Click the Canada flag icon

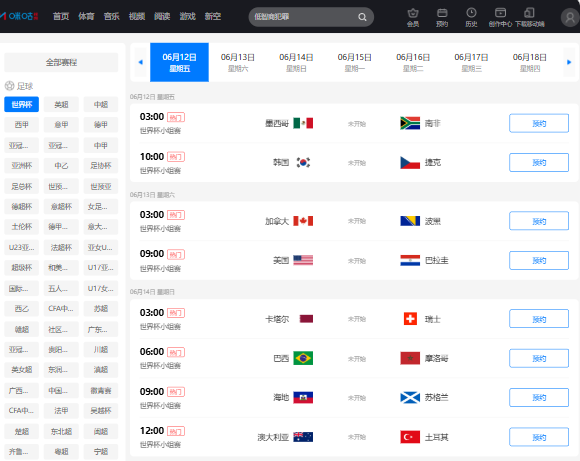coord(303,221)
